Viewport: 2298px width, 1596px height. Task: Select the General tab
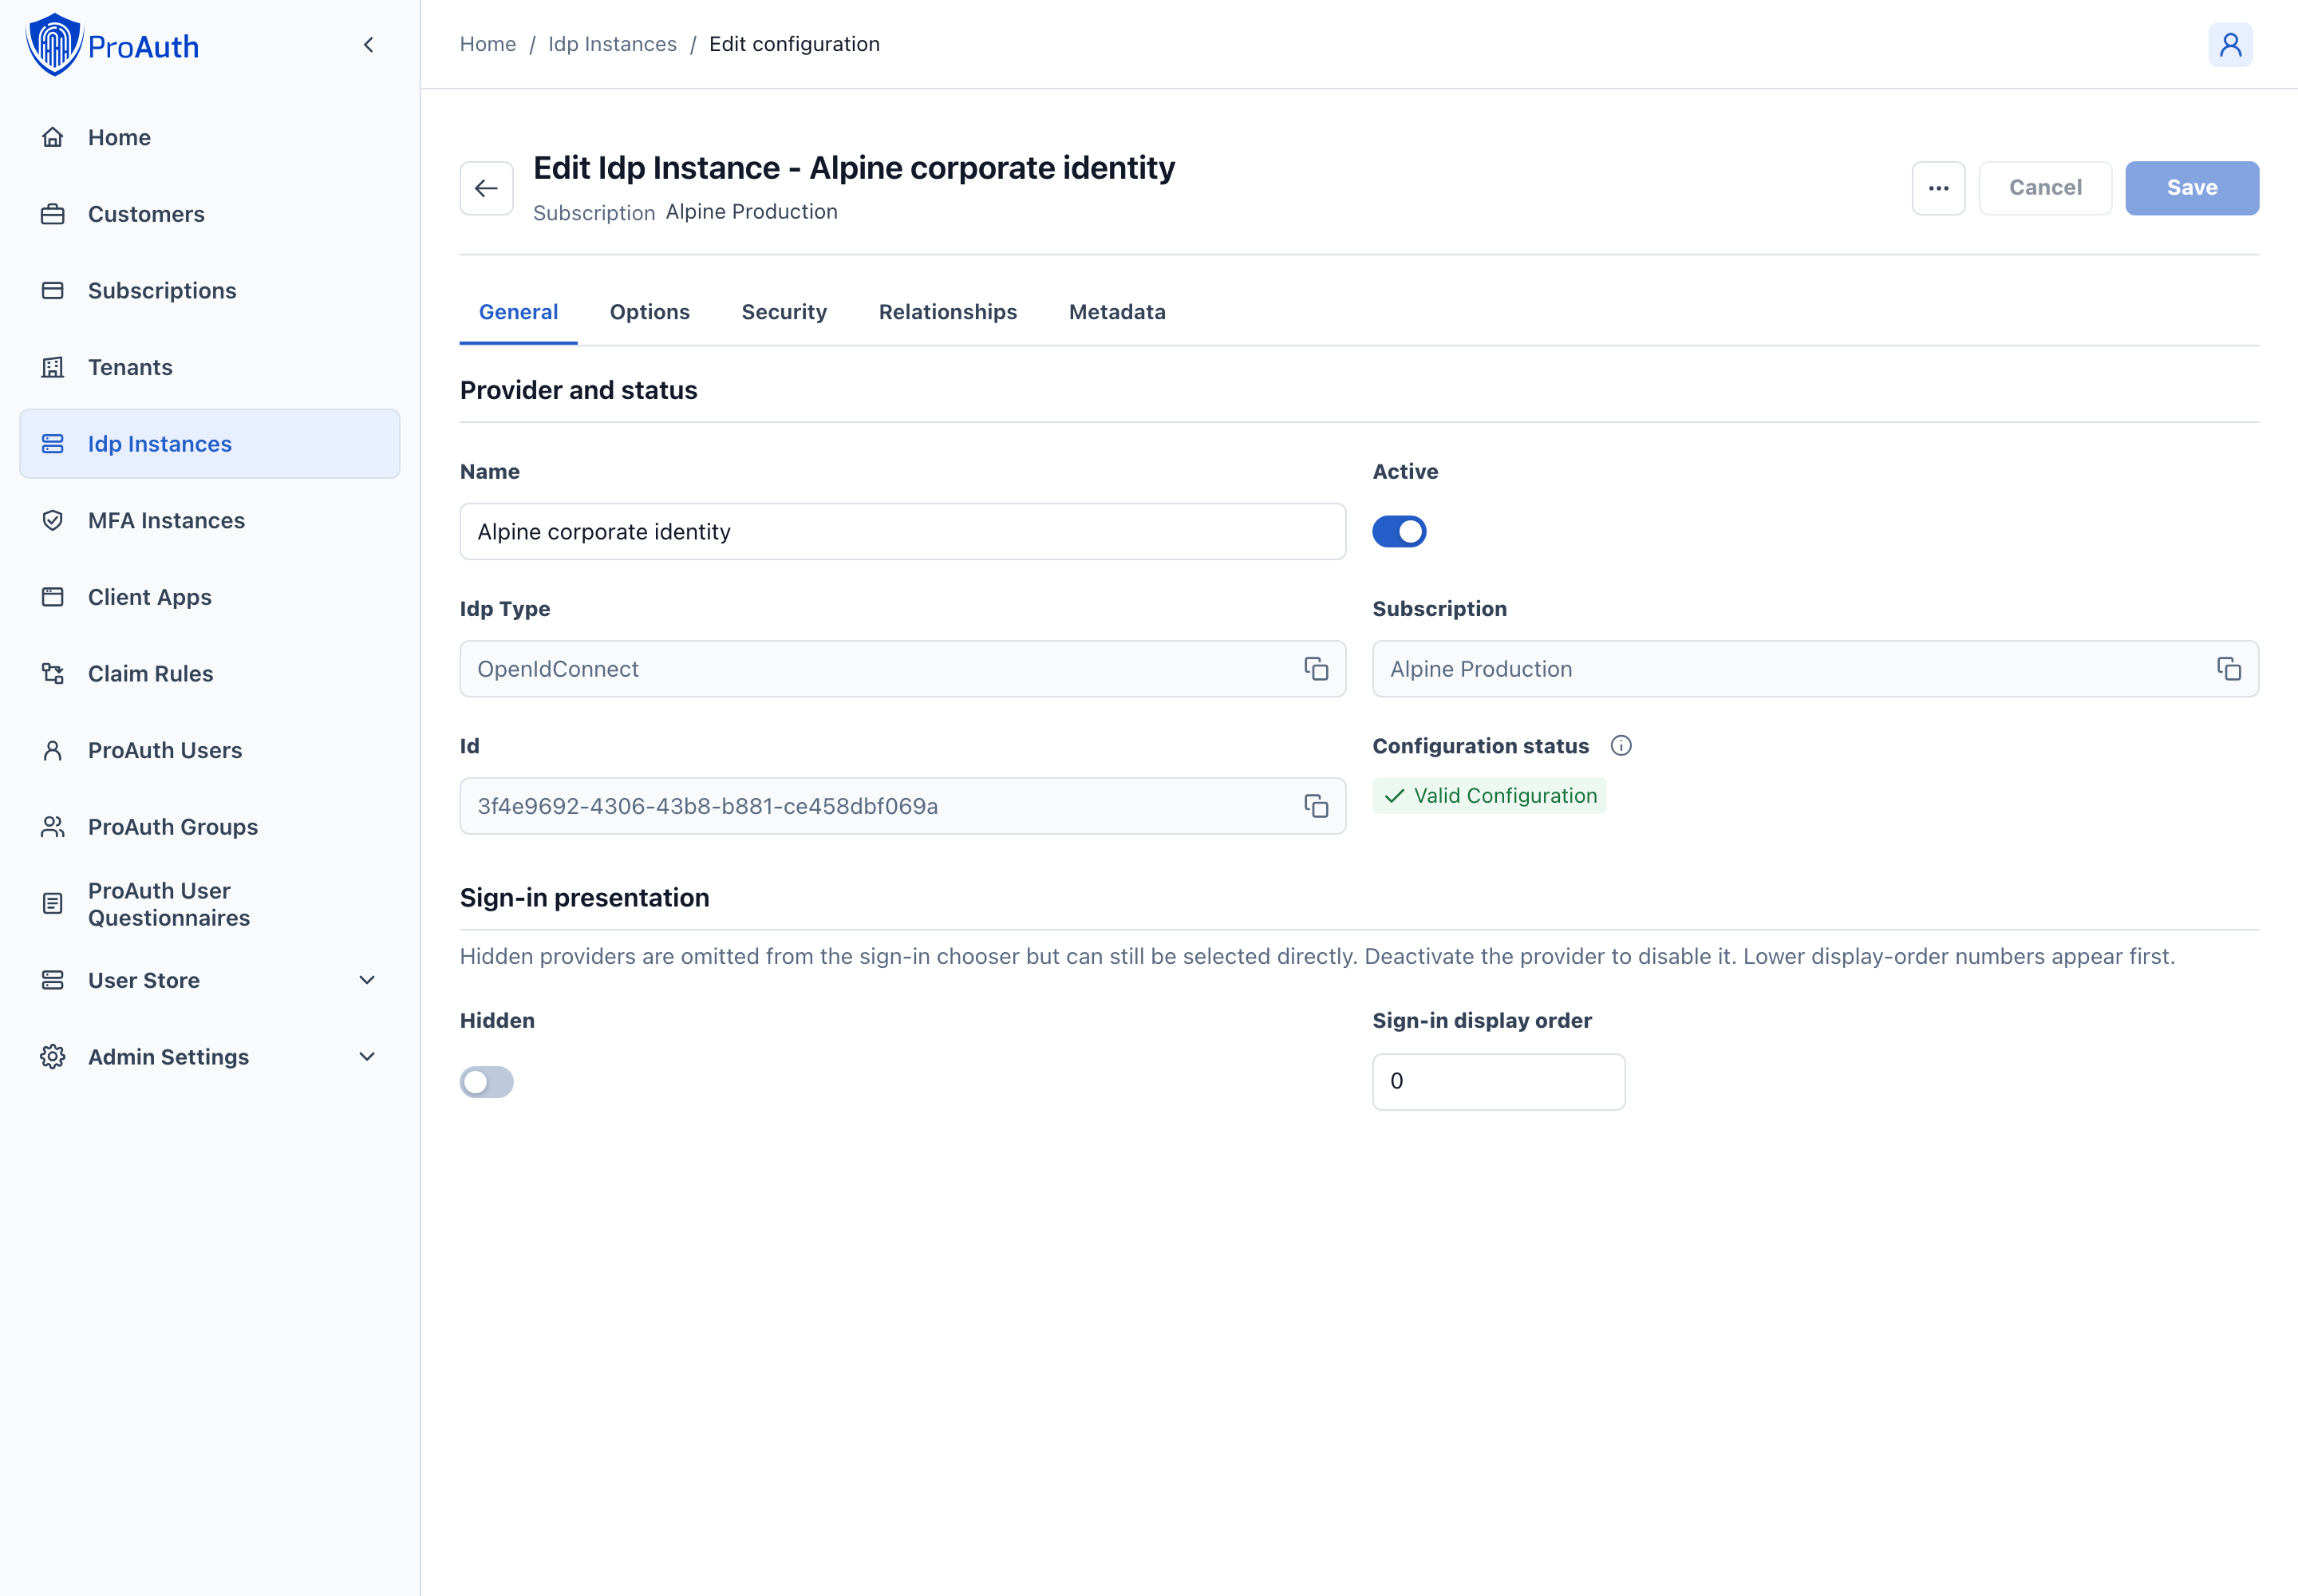click(519, 312)
